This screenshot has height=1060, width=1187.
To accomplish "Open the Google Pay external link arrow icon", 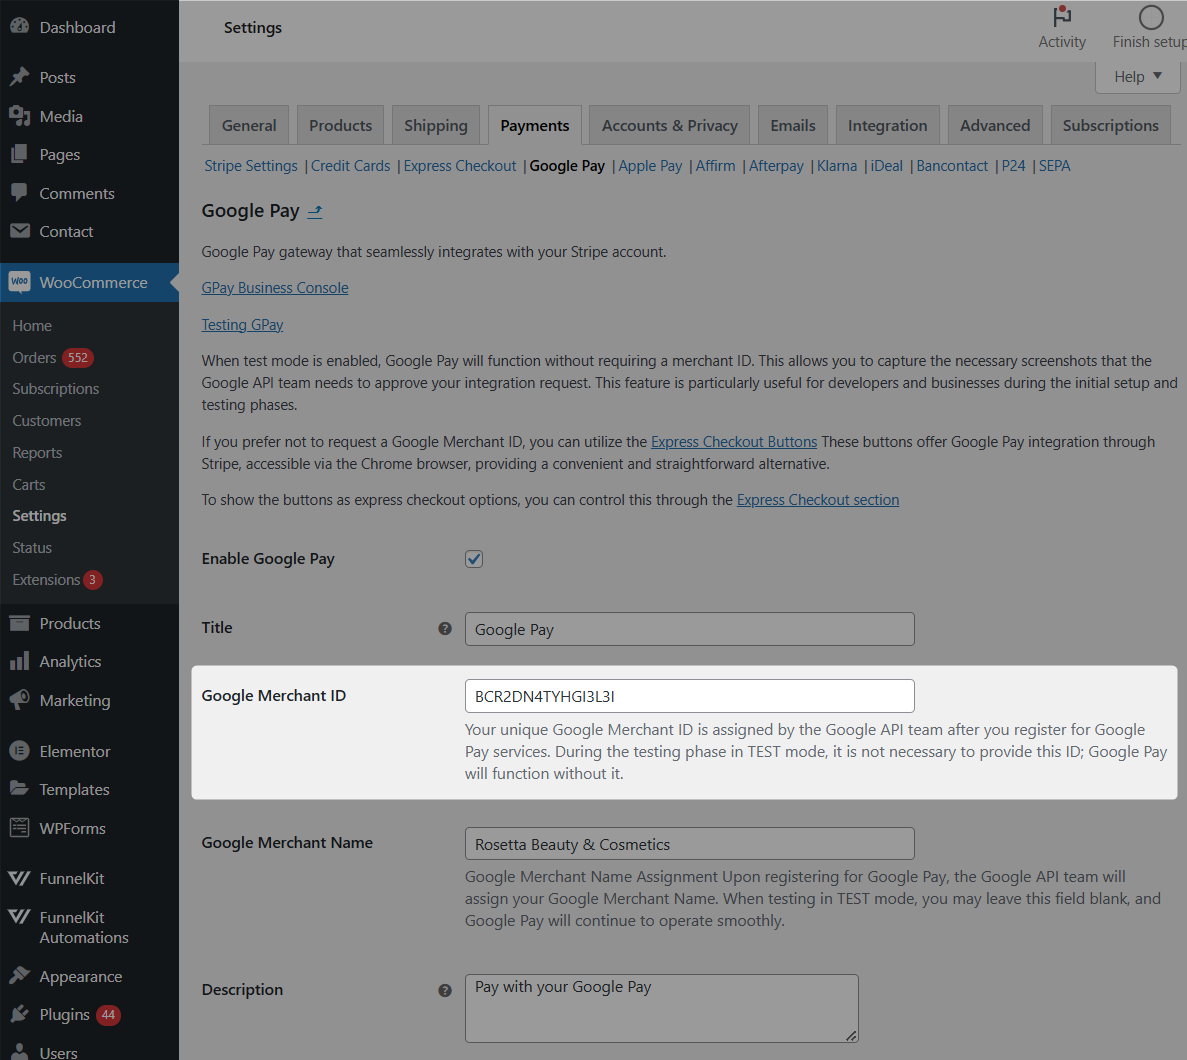I will click(x=315, y=211).
